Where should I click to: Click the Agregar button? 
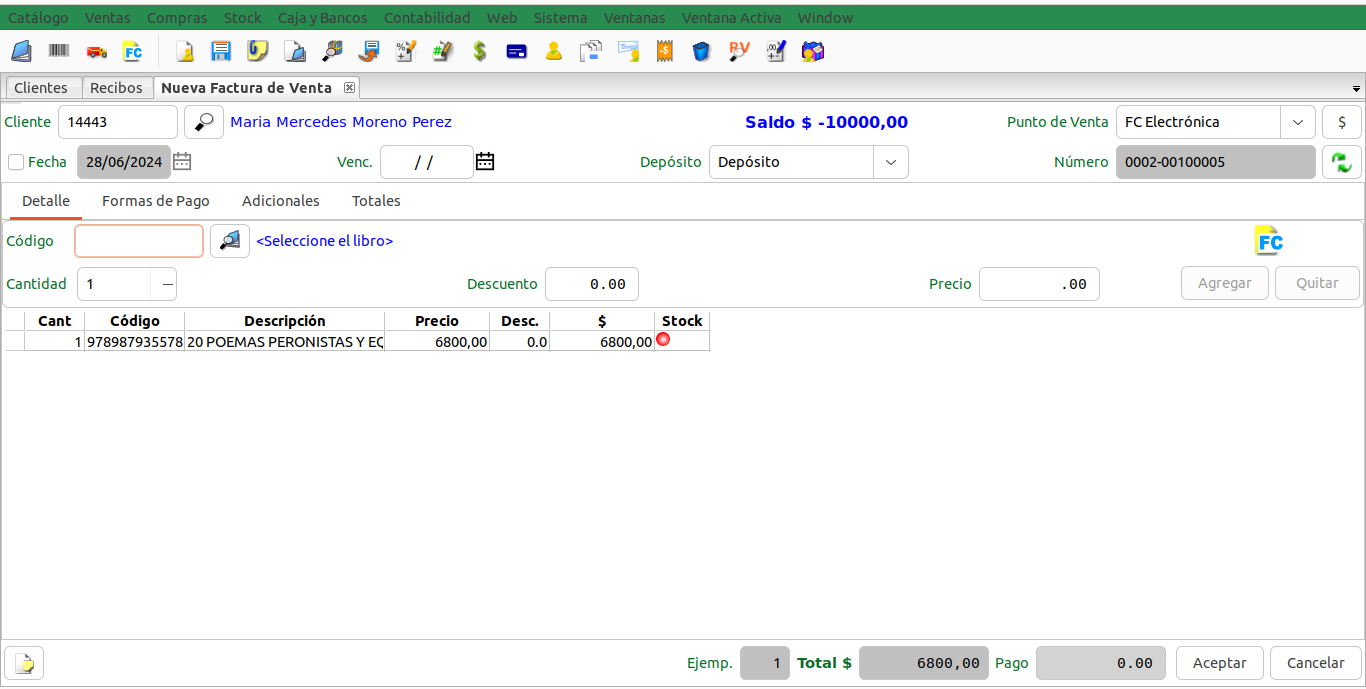tap(1225, 283)
